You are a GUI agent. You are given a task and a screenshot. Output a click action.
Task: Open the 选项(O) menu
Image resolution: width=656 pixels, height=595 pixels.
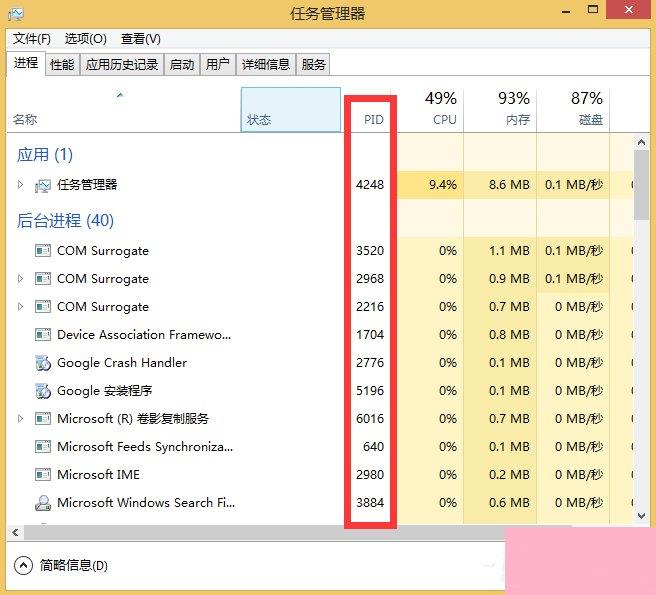[x=85, y=39]
